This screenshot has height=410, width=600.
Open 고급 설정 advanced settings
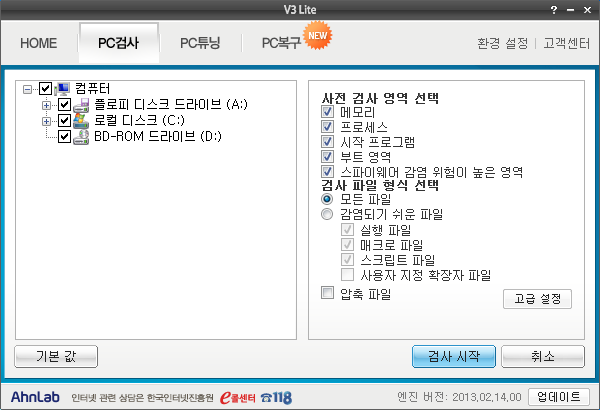point(537,299)
